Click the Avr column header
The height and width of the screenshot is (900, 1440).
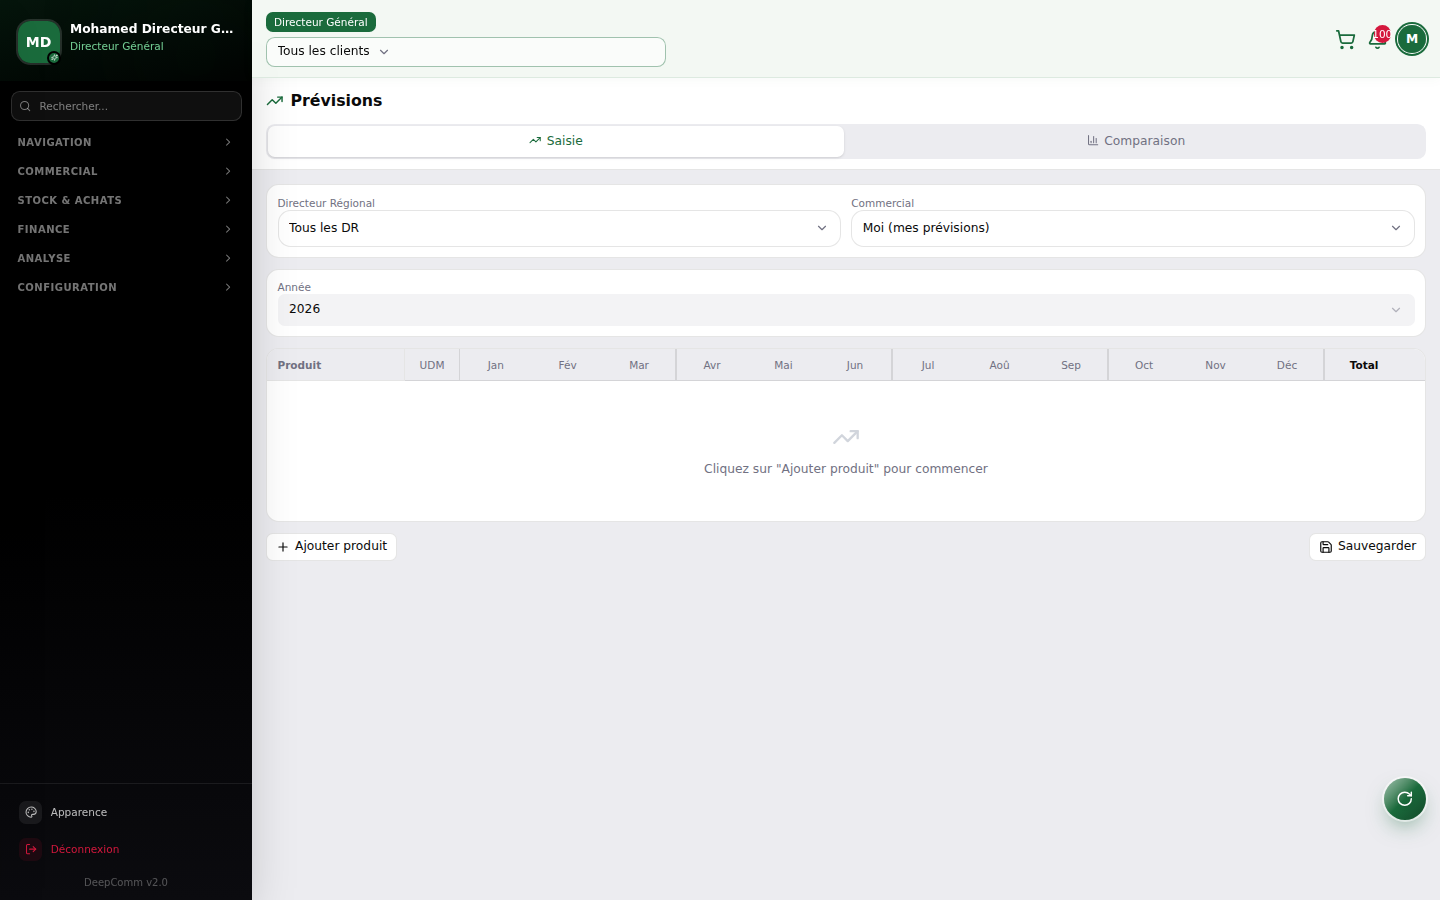pos(712,365)
